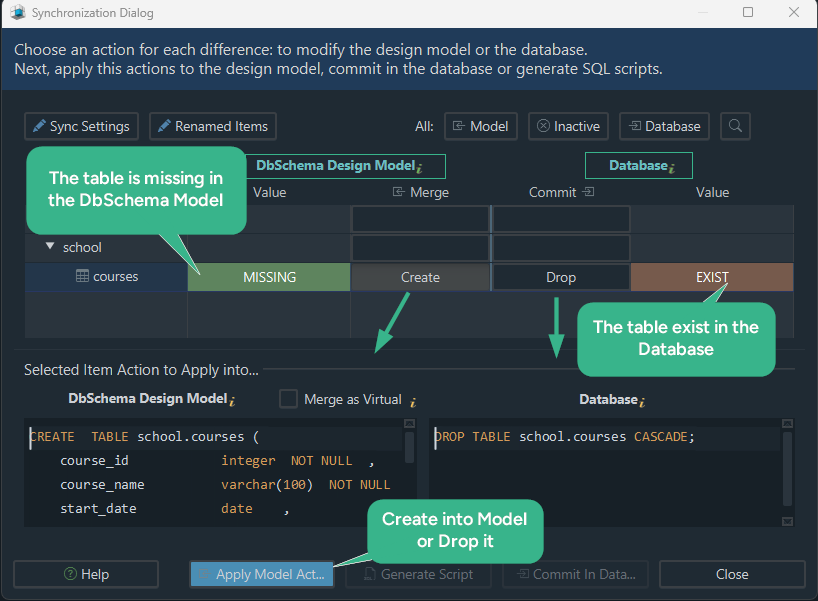This screenshot has height=601, width=818.
Task: Click the pencil icon in Renamed Items
Action: coord(164,126)
